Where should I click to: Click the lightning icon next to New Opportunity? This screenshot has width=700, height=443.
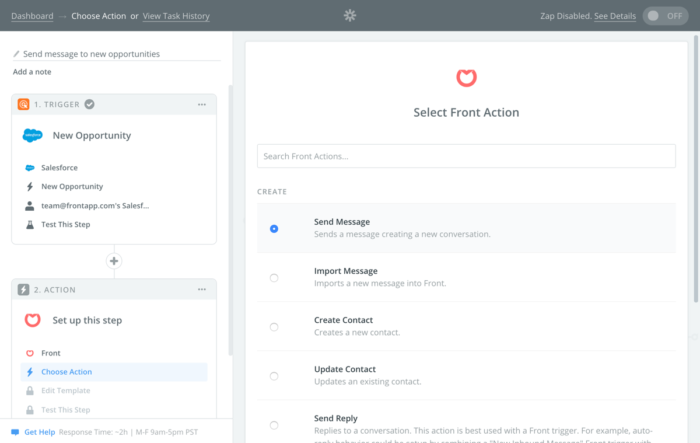coord(29,187)
